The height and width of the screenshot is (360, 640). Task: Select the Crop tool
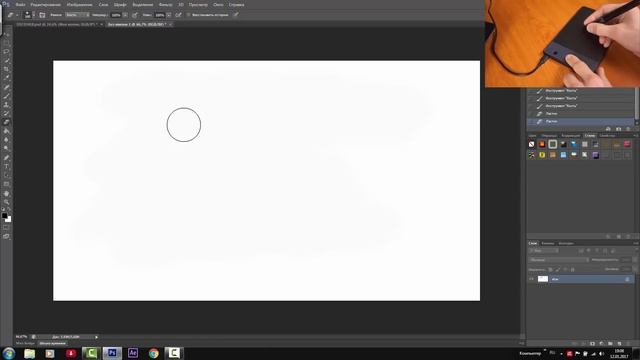(x=7, y=69)
